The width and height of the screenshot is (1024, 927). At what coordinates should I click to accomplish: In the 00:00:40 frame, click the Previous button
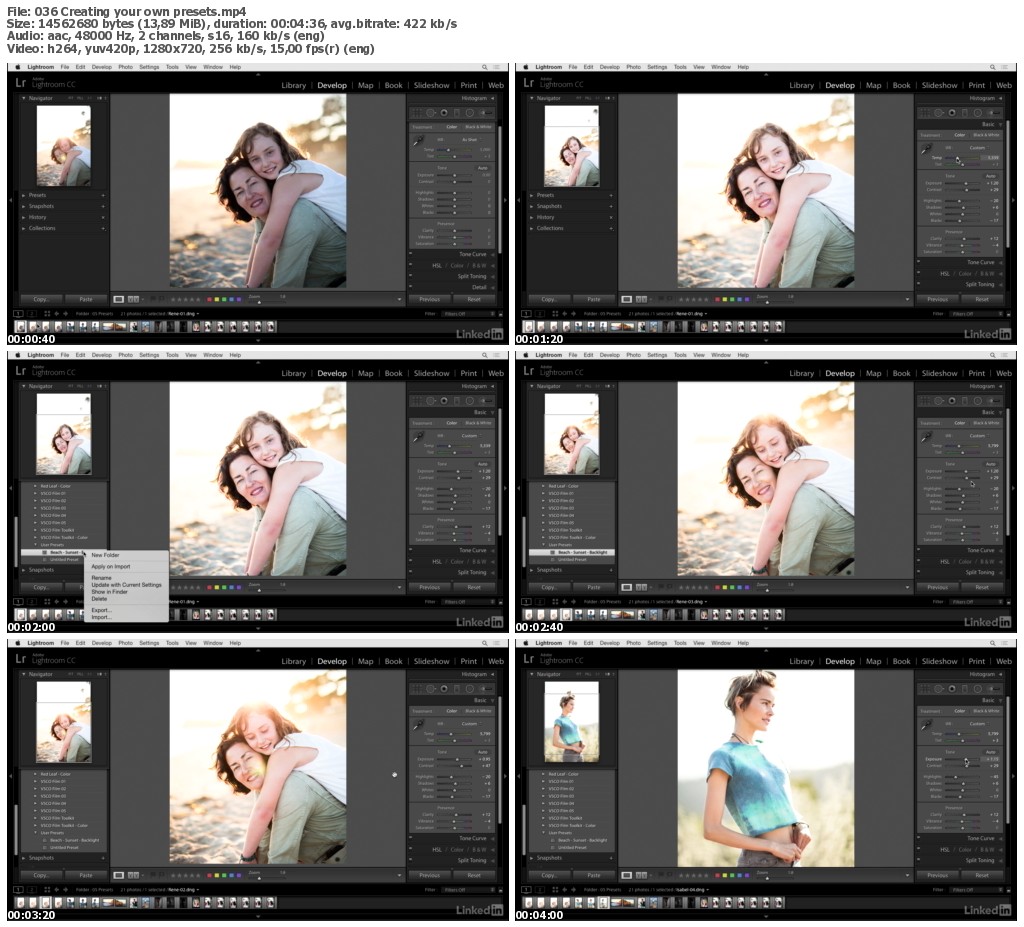click(x=430, y=299)
